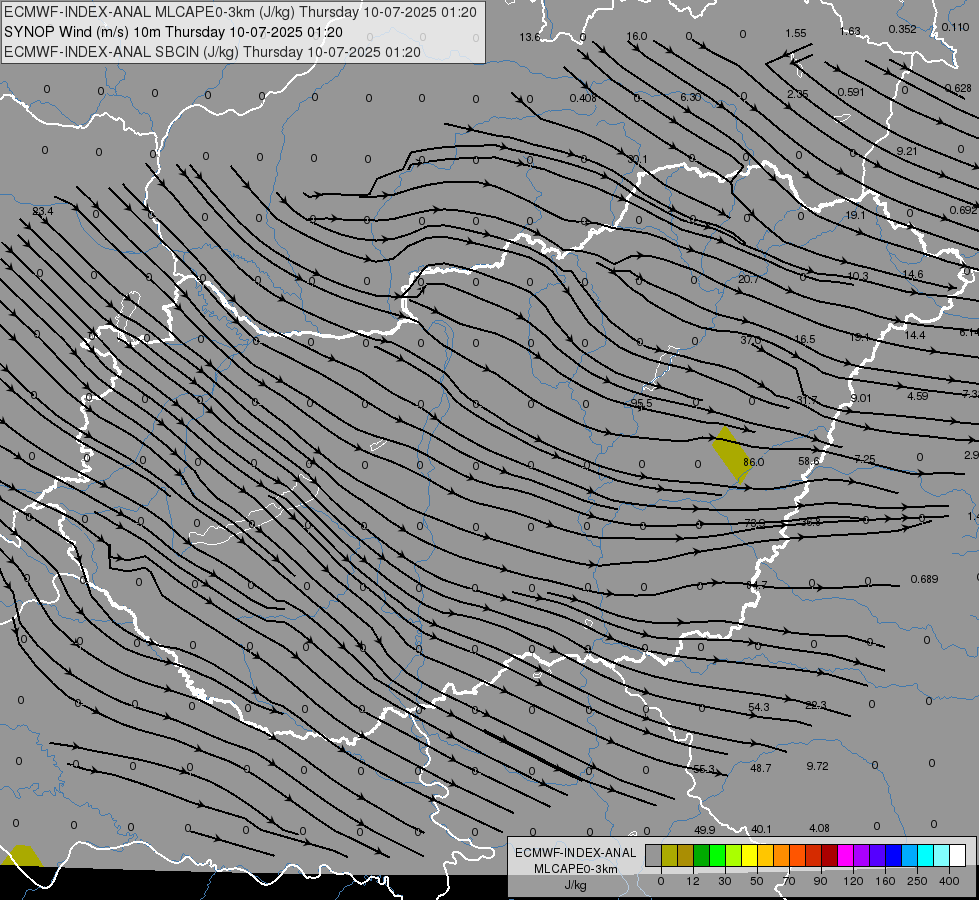Click the 30.1 value on the map
The image size is (979, 900).
[637, 159]
